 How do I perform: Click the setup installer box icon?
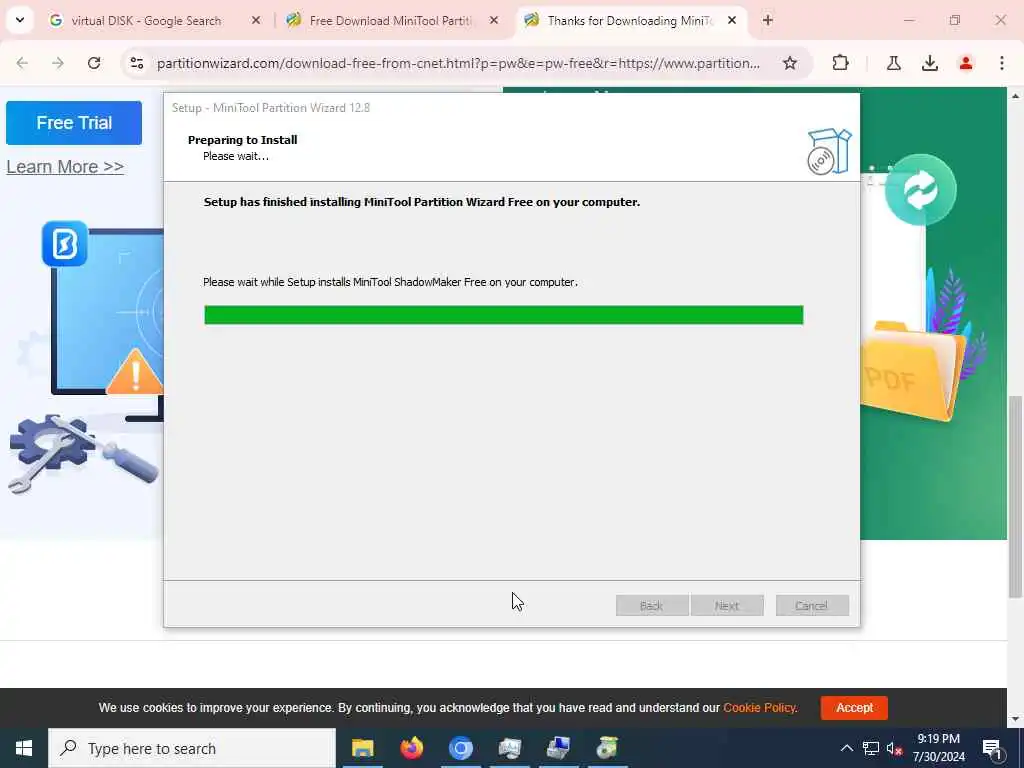coord(829,152)
